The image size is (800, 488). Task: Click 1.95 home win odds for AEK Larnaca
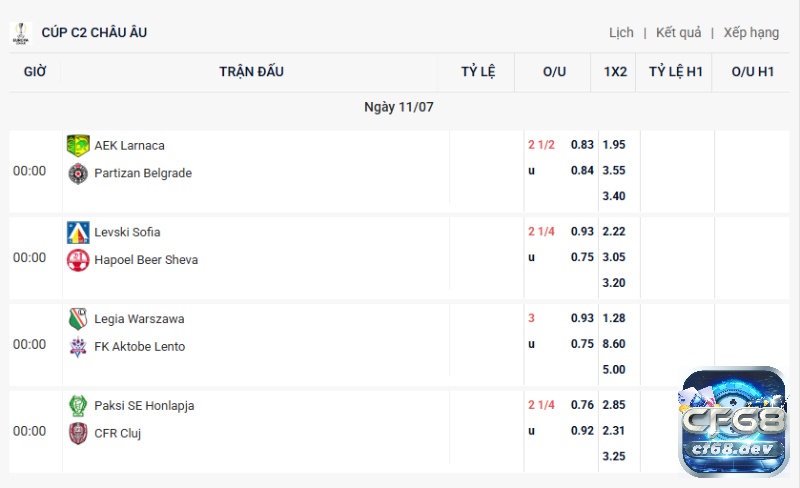614,144
